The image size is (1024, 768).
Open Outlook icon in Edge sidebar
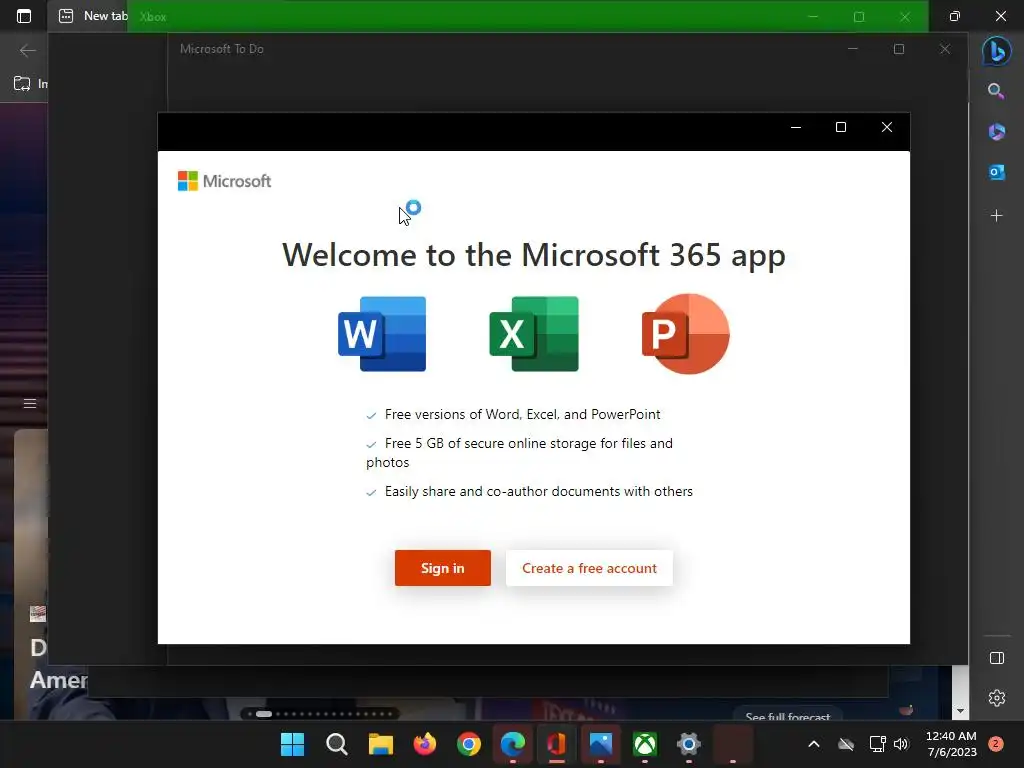pos(997,172)
